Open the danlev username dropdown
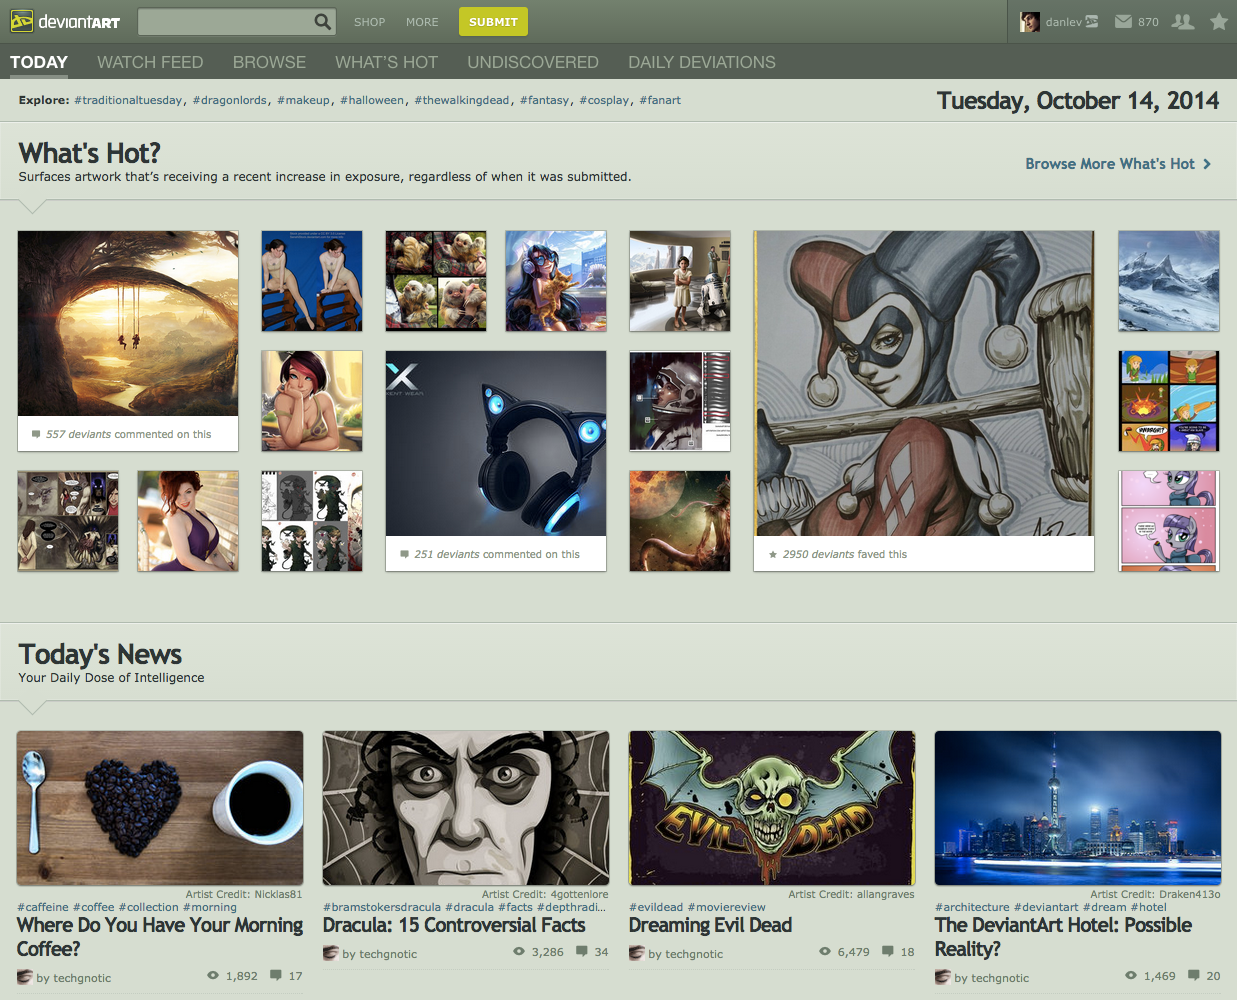Screen dimensions: 1237x1000 [1072, 22]
